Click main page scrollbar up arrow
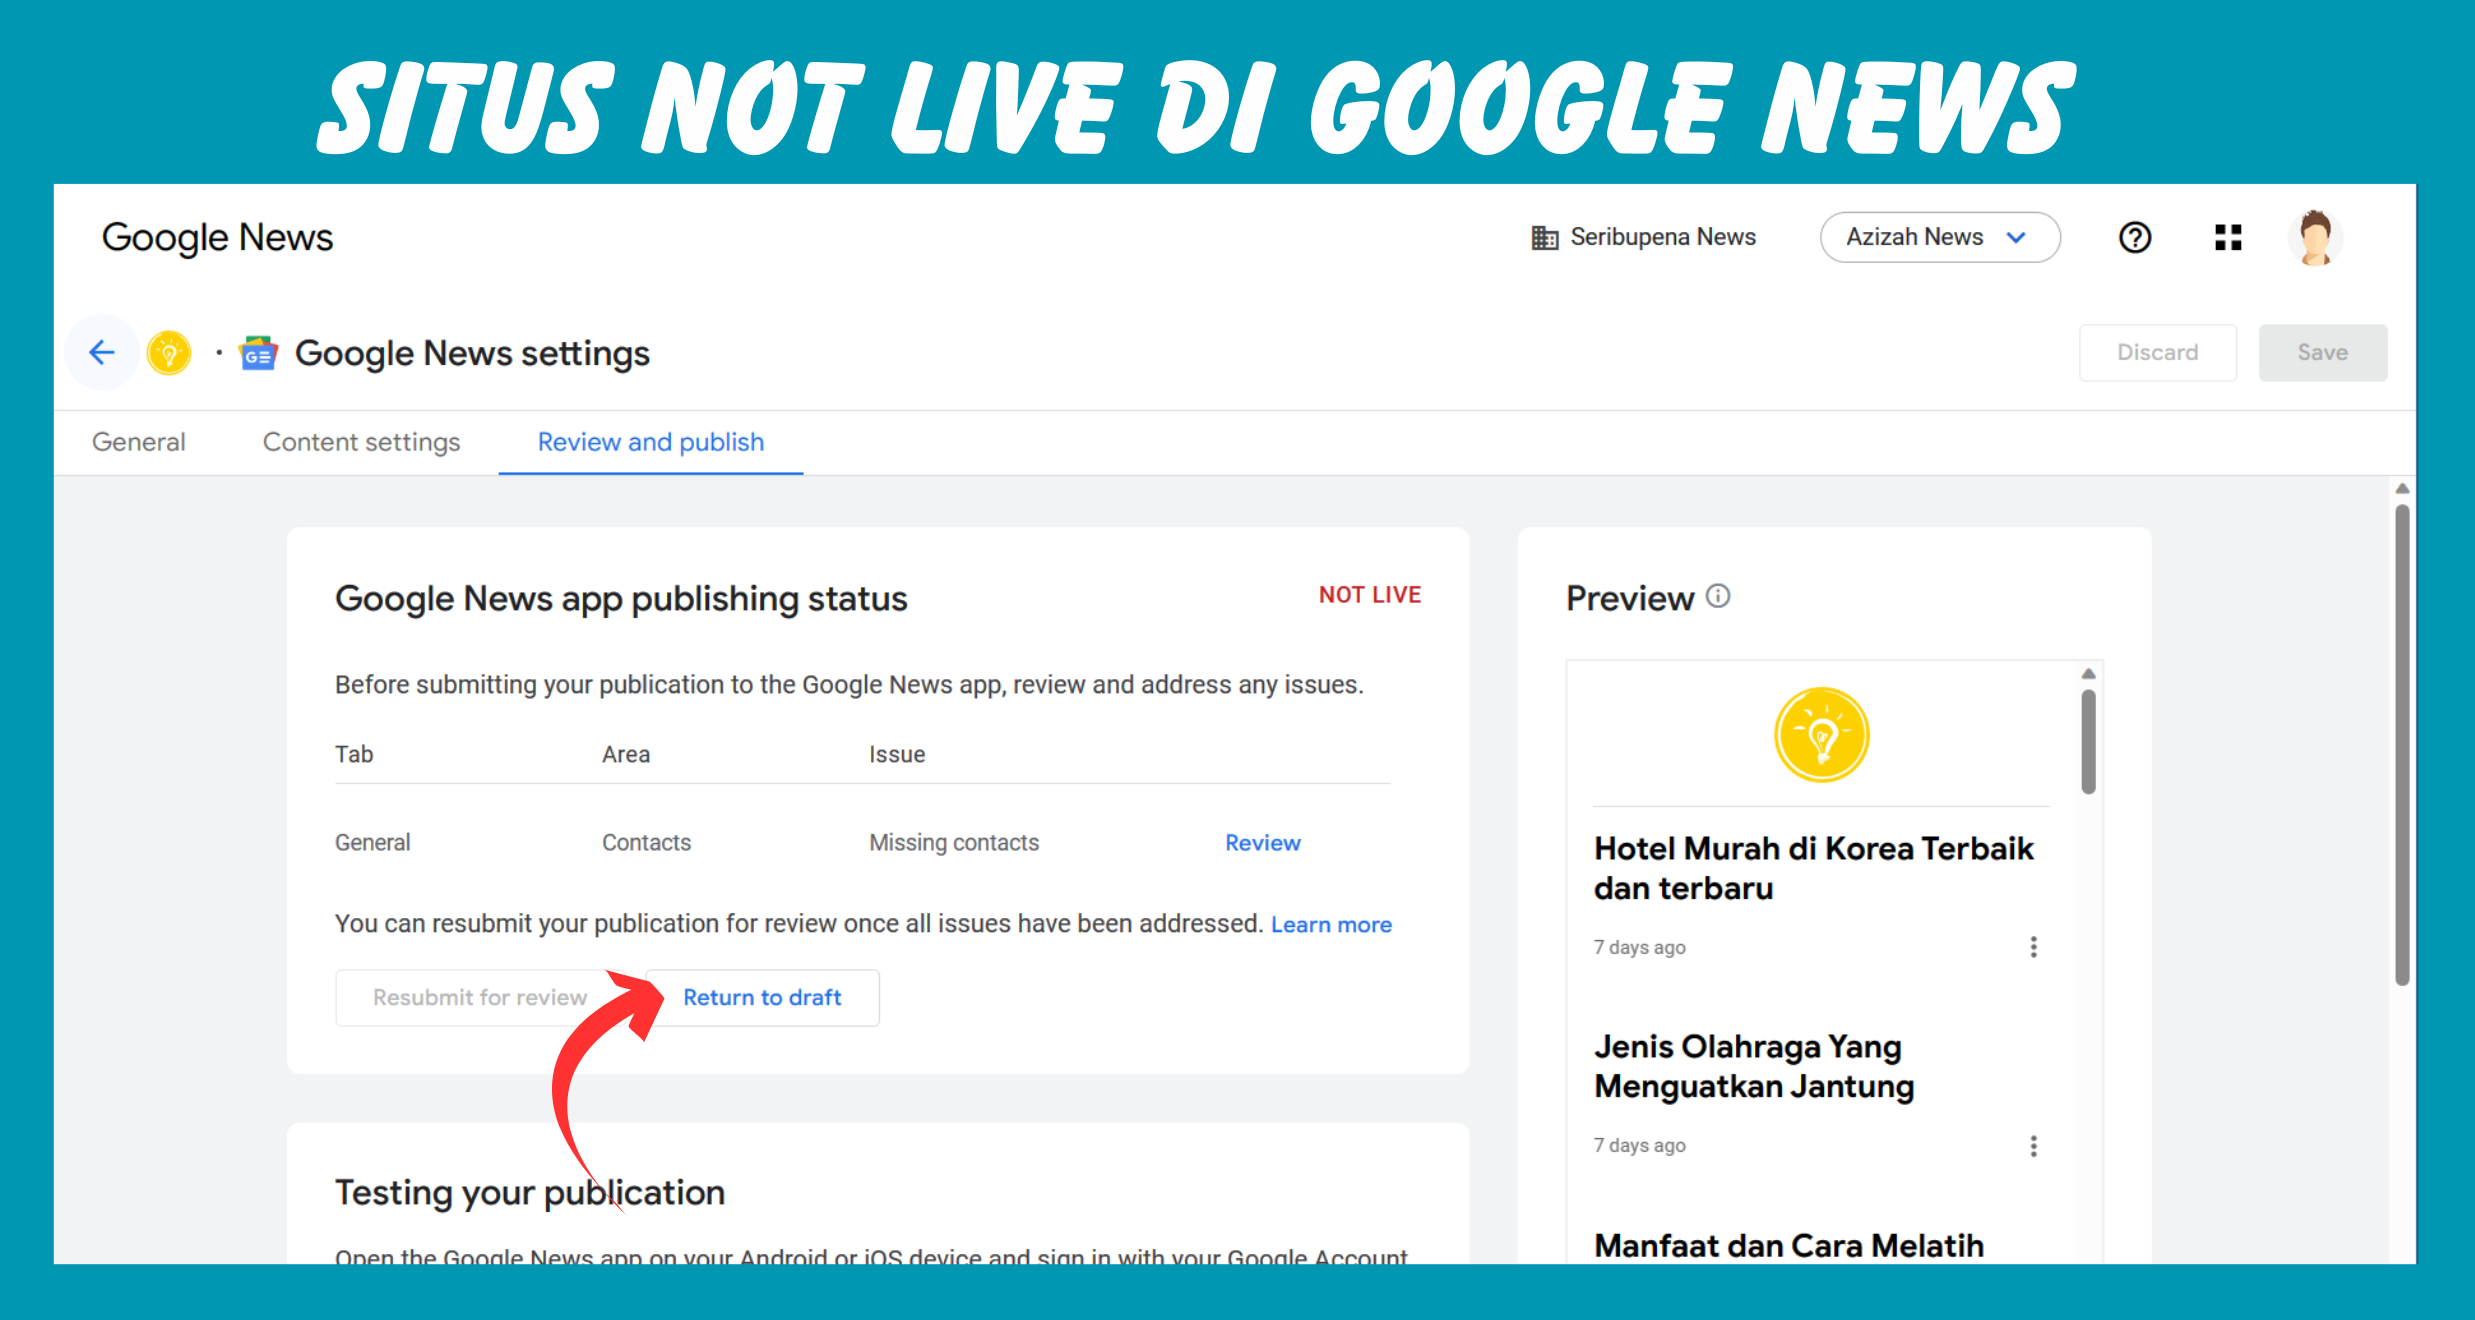Image resolution: width=2475 pixels, height=1320 pixels. pos(2402,488)
